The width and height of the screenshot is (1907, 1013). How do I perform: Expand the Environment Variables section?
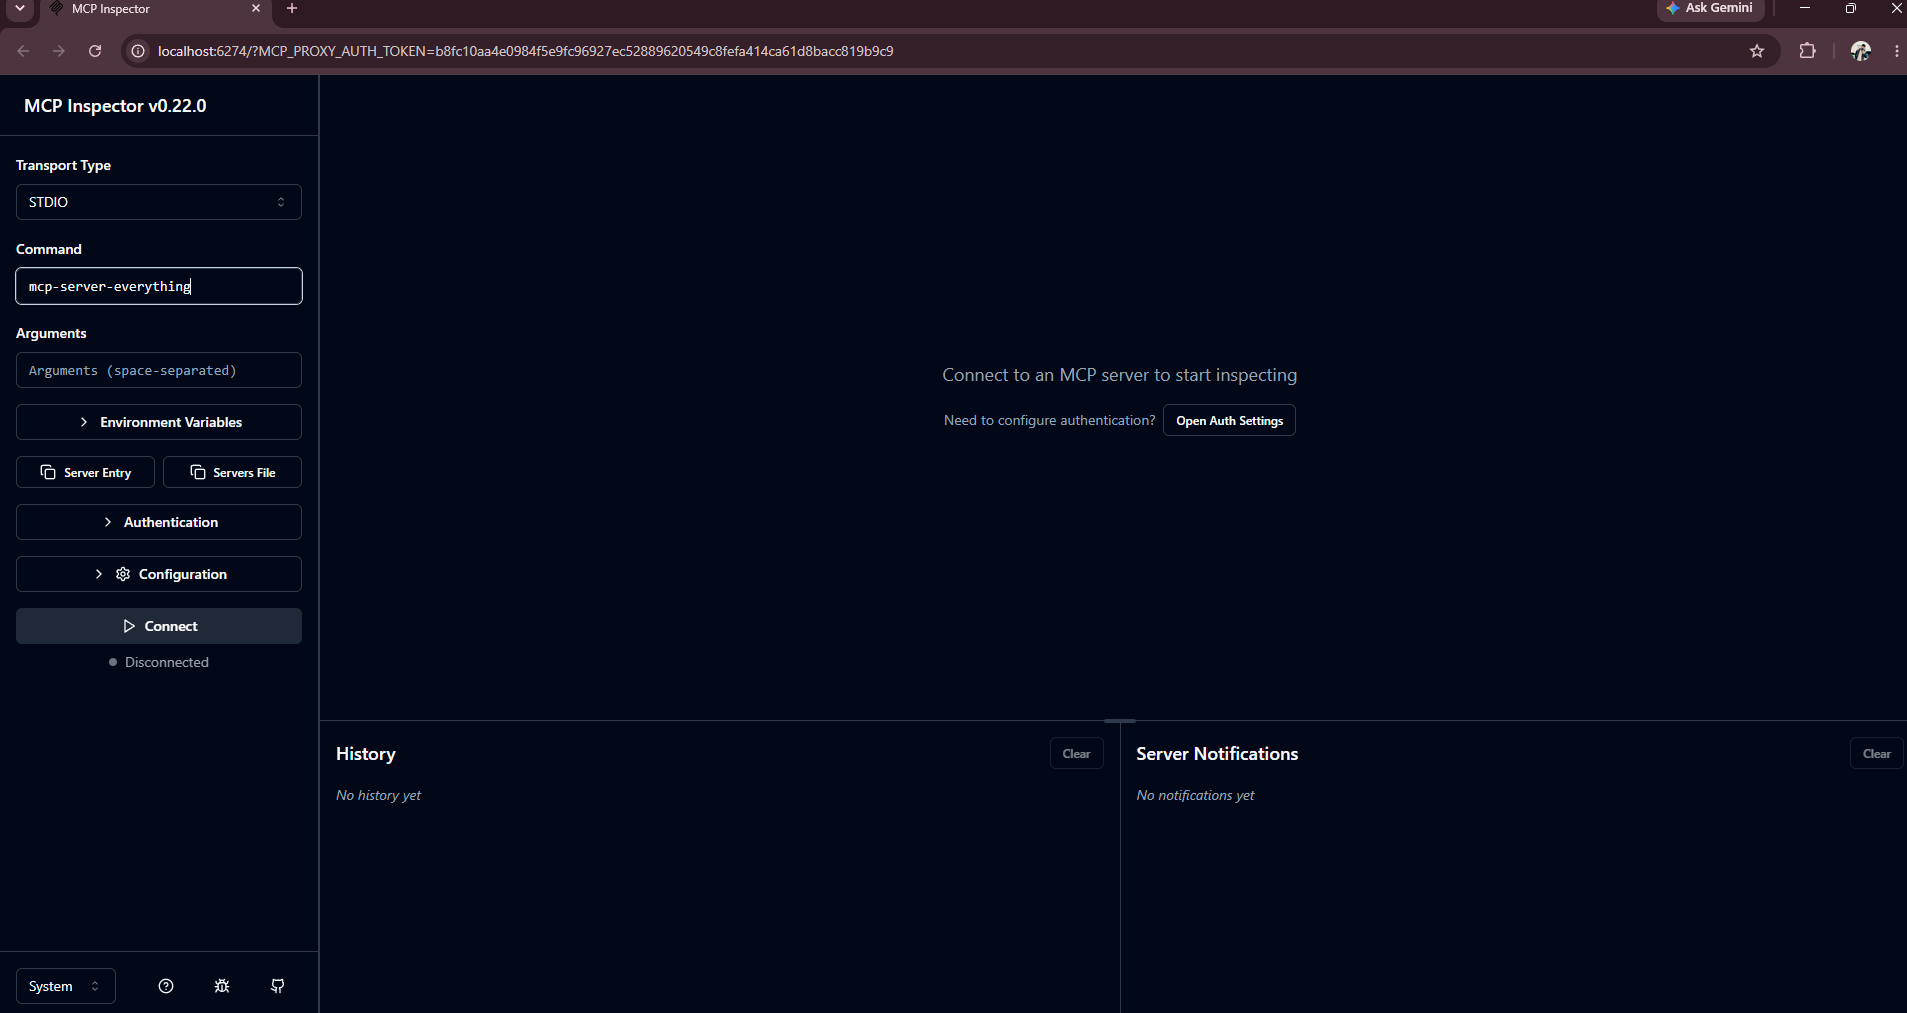[x=159, y=422]
